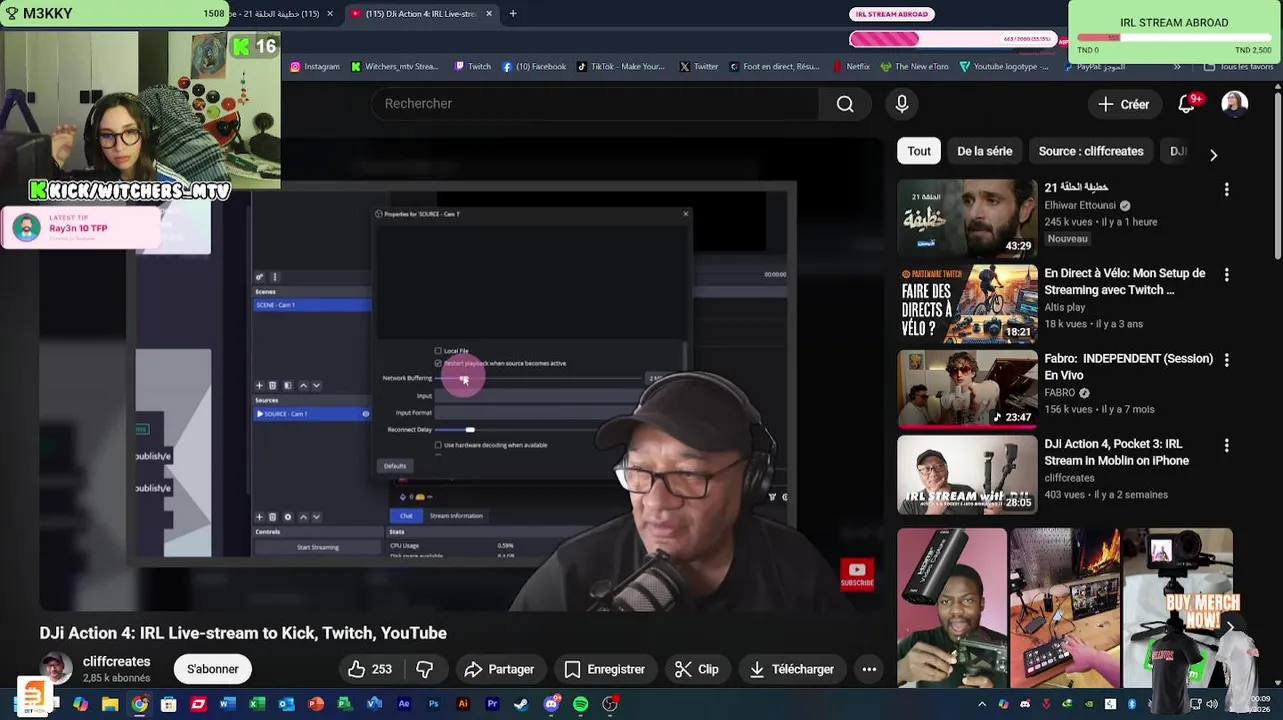Open the Faire des directs à vélo thumbnail
The width and height of the screenshot is (1283, 720).
pos(967,303)
